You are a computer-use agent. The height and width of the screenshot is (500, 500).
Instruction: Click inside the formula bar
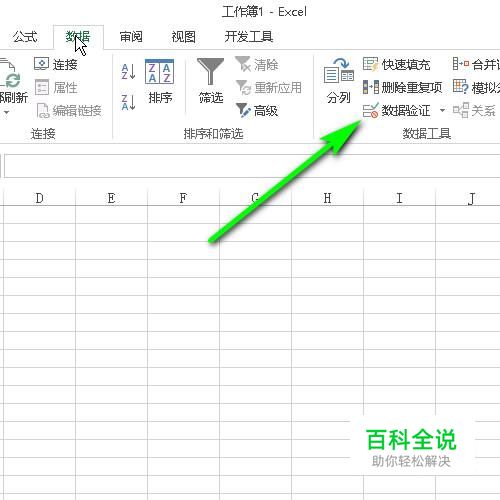[x=252, y=166]
